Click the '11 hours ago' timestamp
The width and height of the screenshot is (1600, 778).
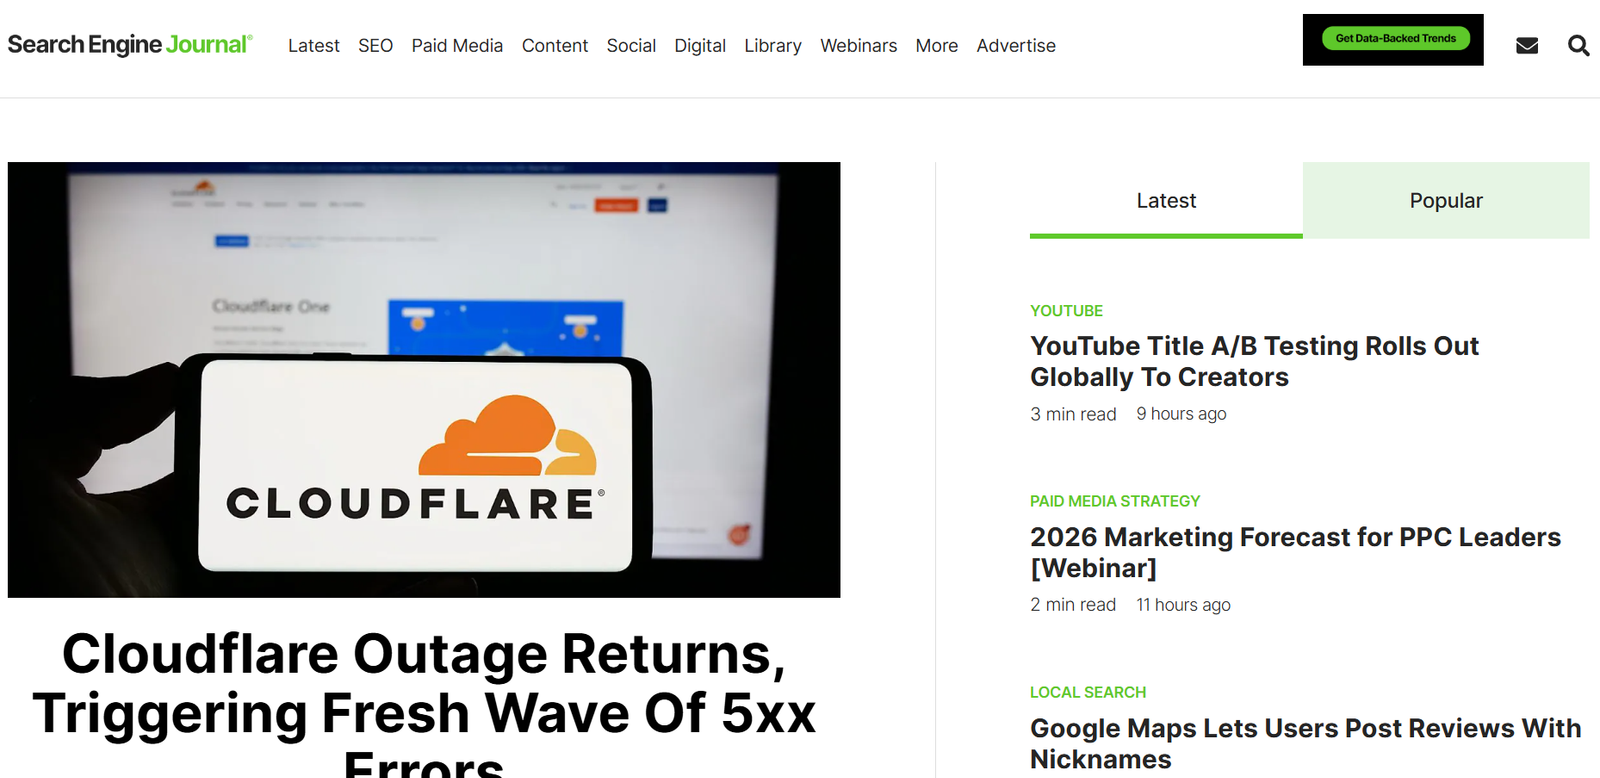tap(1183, 605)
